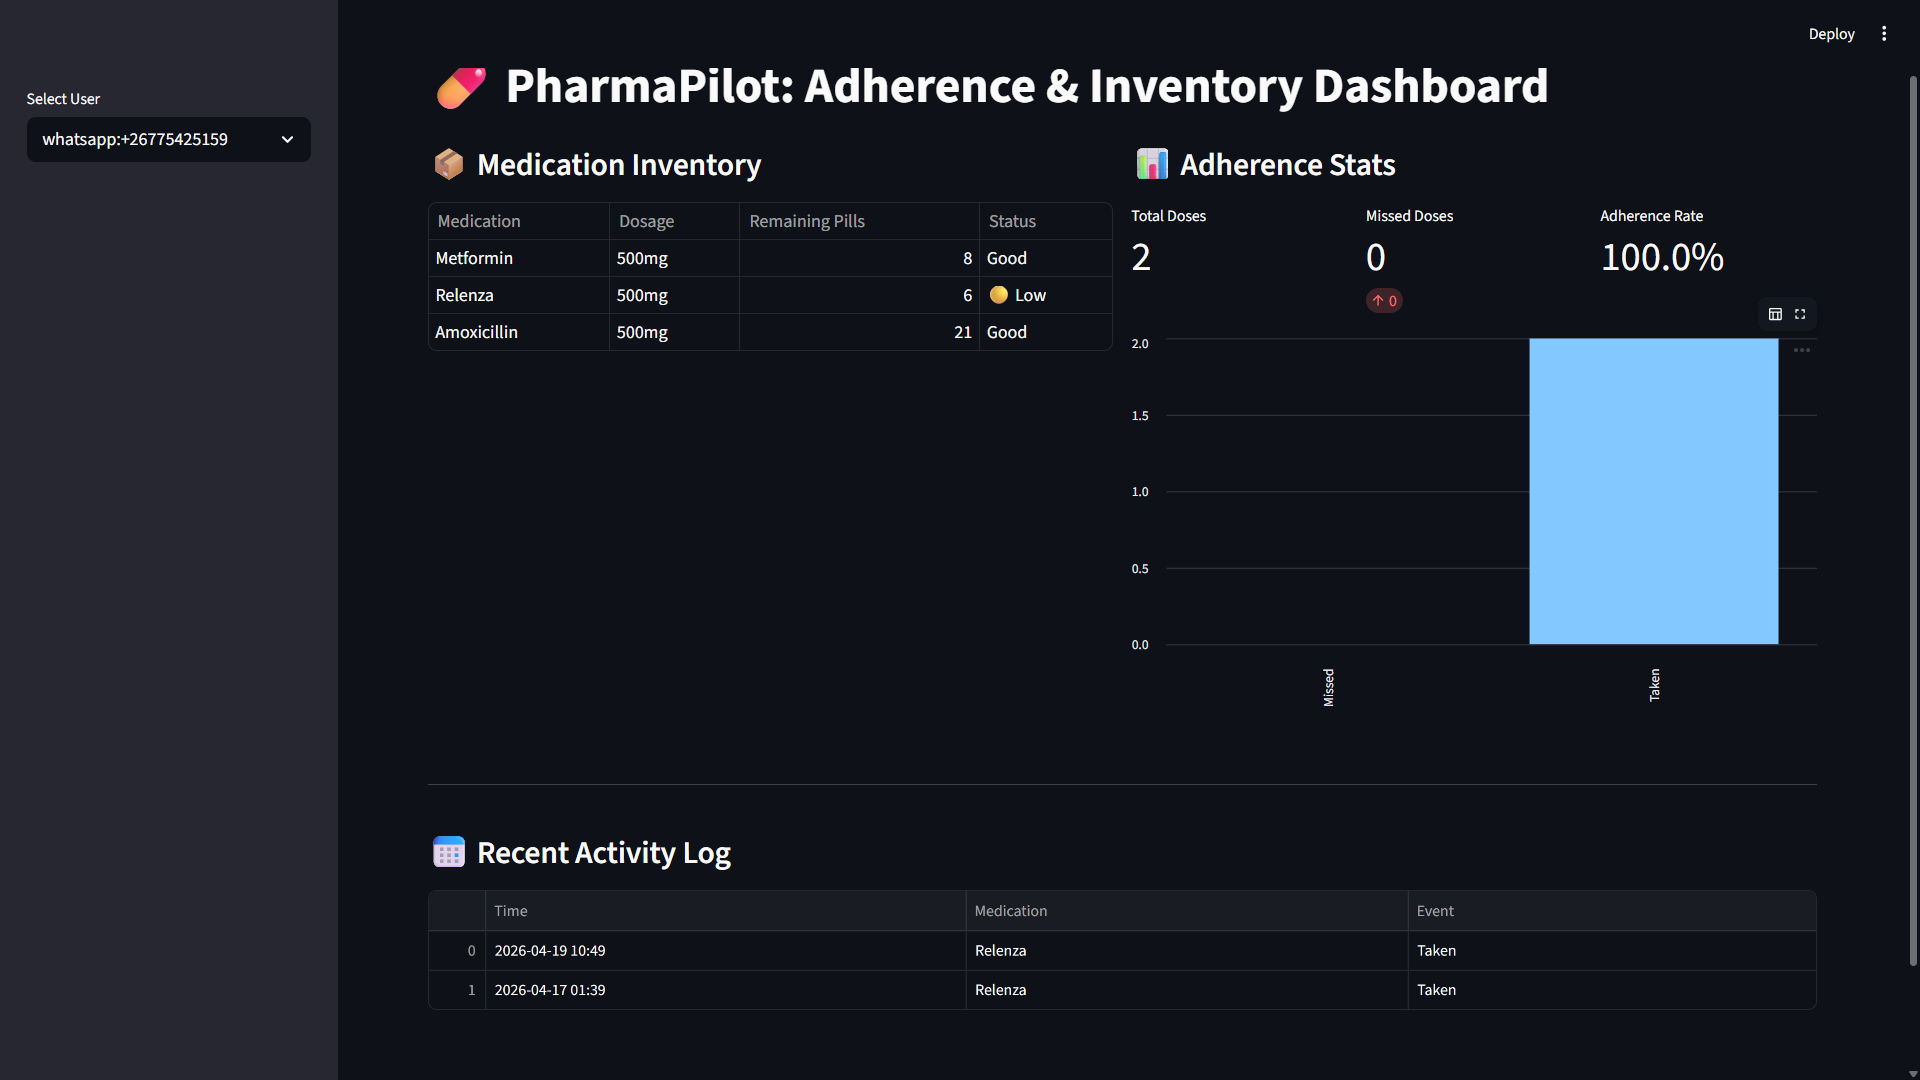Click the red missed doses delta badge

click(x=1384, y=301)
